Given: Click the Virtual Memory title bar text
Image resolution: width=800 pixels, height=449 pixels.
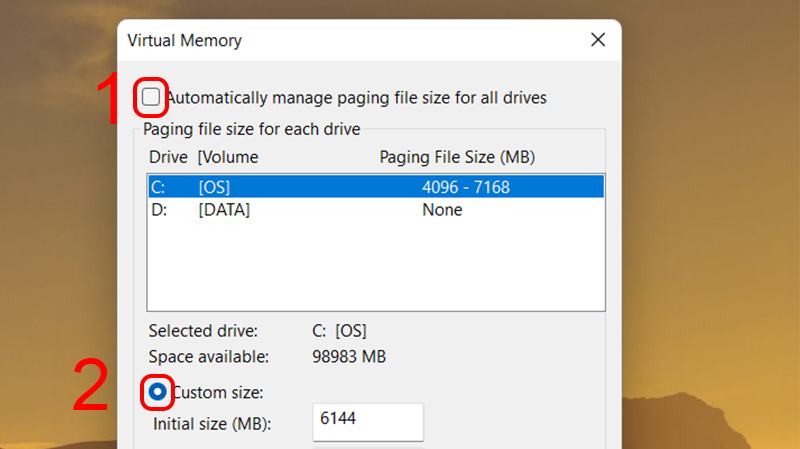Looking at the screenshot, I should pyautogui.click(x=184, y=41).
